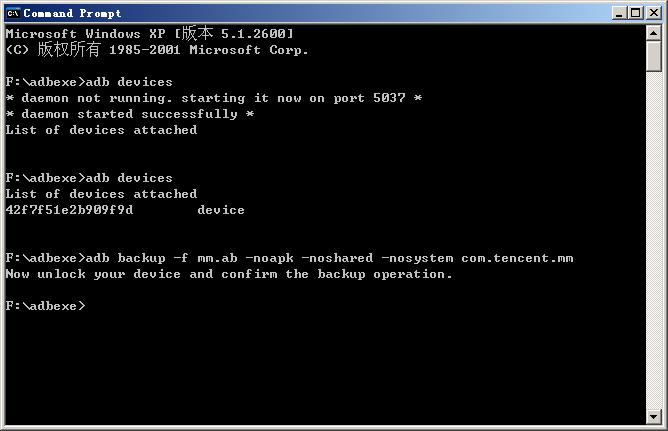The height and width of the screenshot is (431, 668).
Task: Click the empty scrollbar track below the thumb
Action: pyautogui.click(x=653, y=240)
